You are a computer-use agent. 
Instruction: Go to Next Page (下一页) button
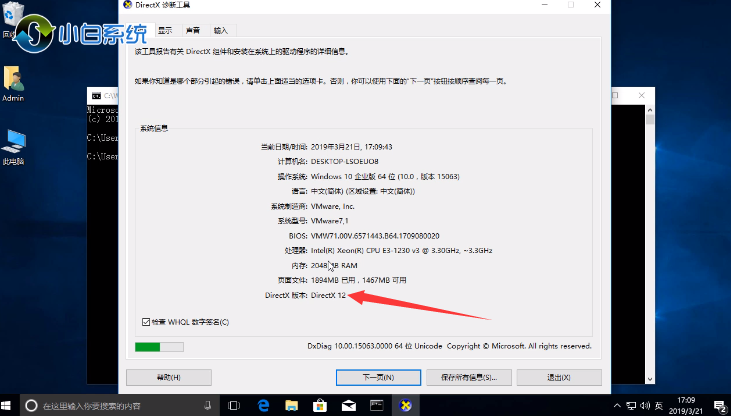(379, 377)
